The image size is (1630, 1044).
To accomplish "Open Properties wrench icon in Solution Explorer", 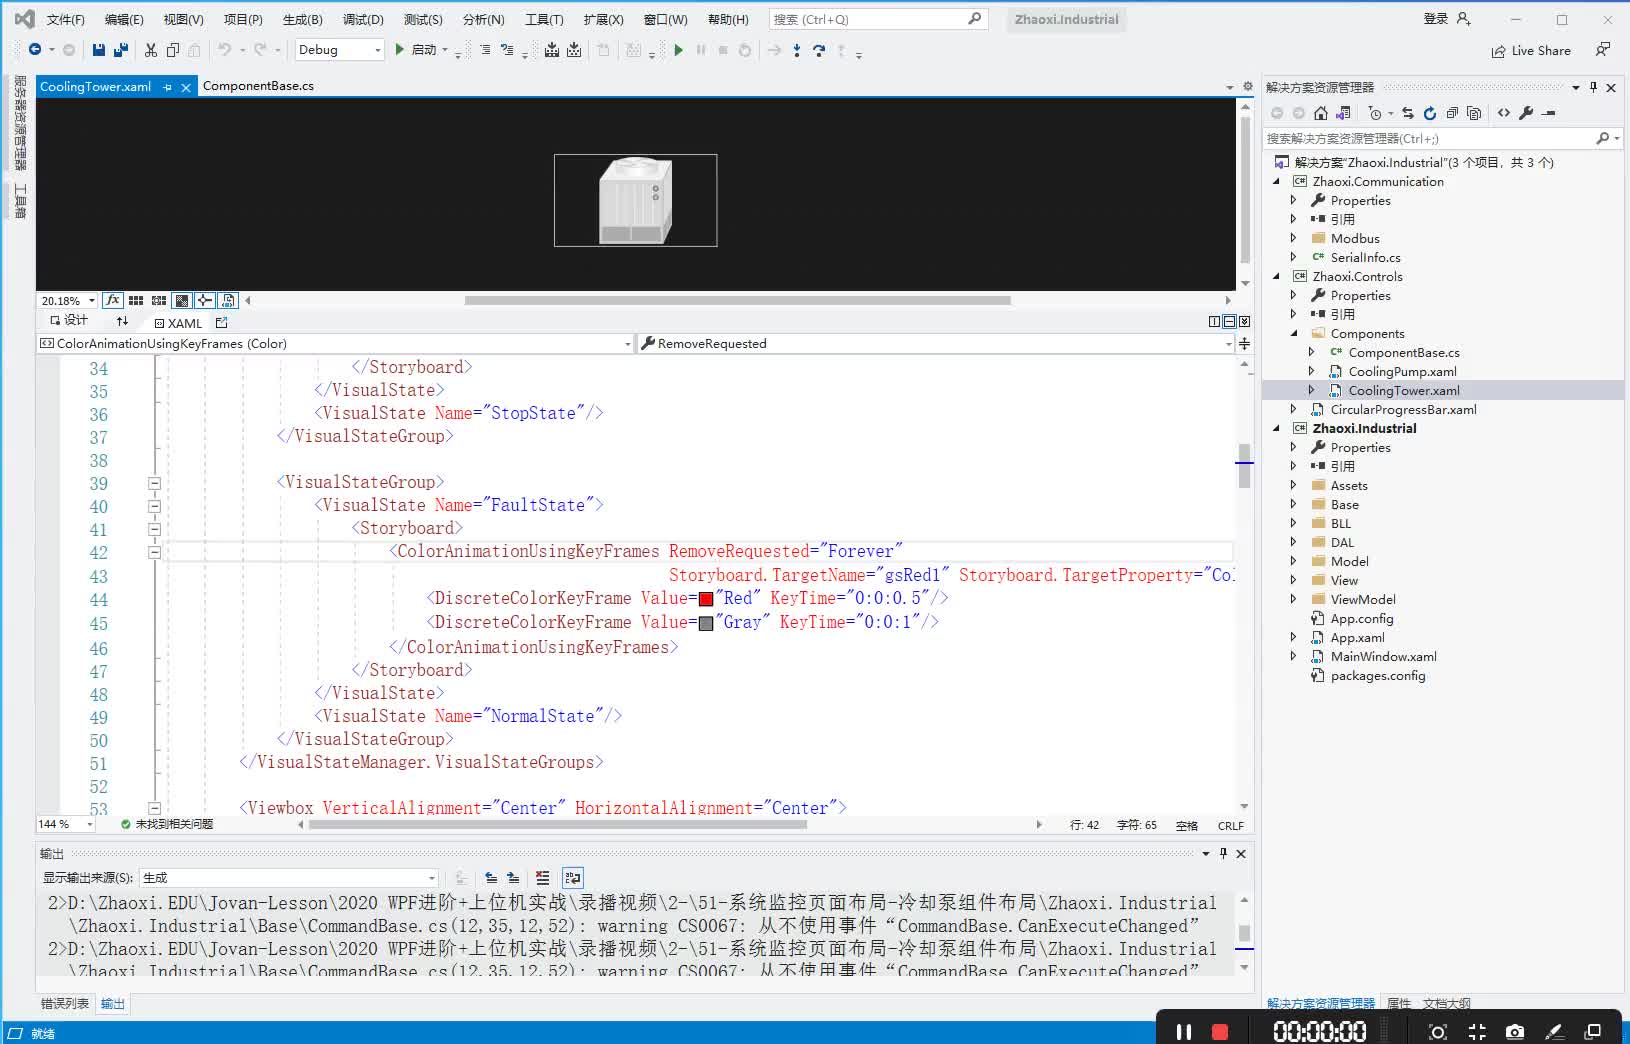I will [x=1526, y=113].
